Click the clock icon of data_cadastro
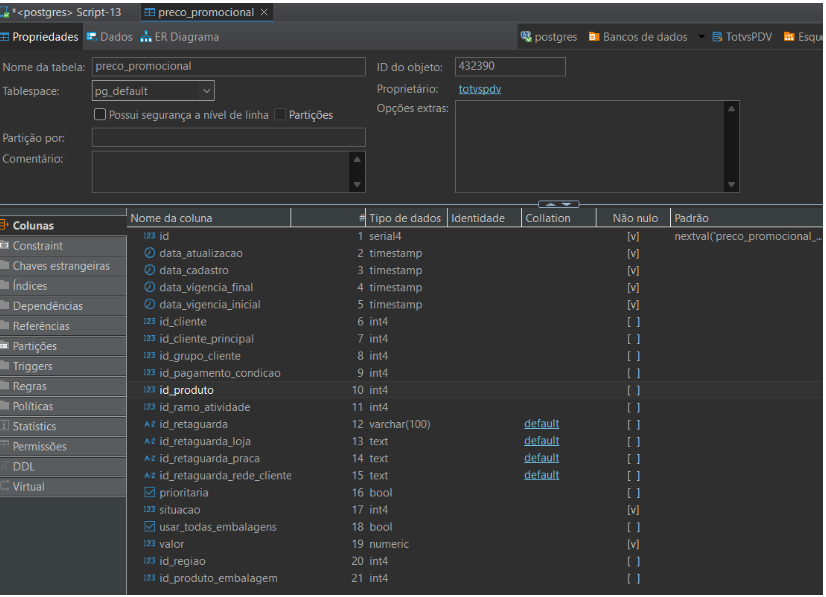Screen dimensions: 826x597 (150, 270)
